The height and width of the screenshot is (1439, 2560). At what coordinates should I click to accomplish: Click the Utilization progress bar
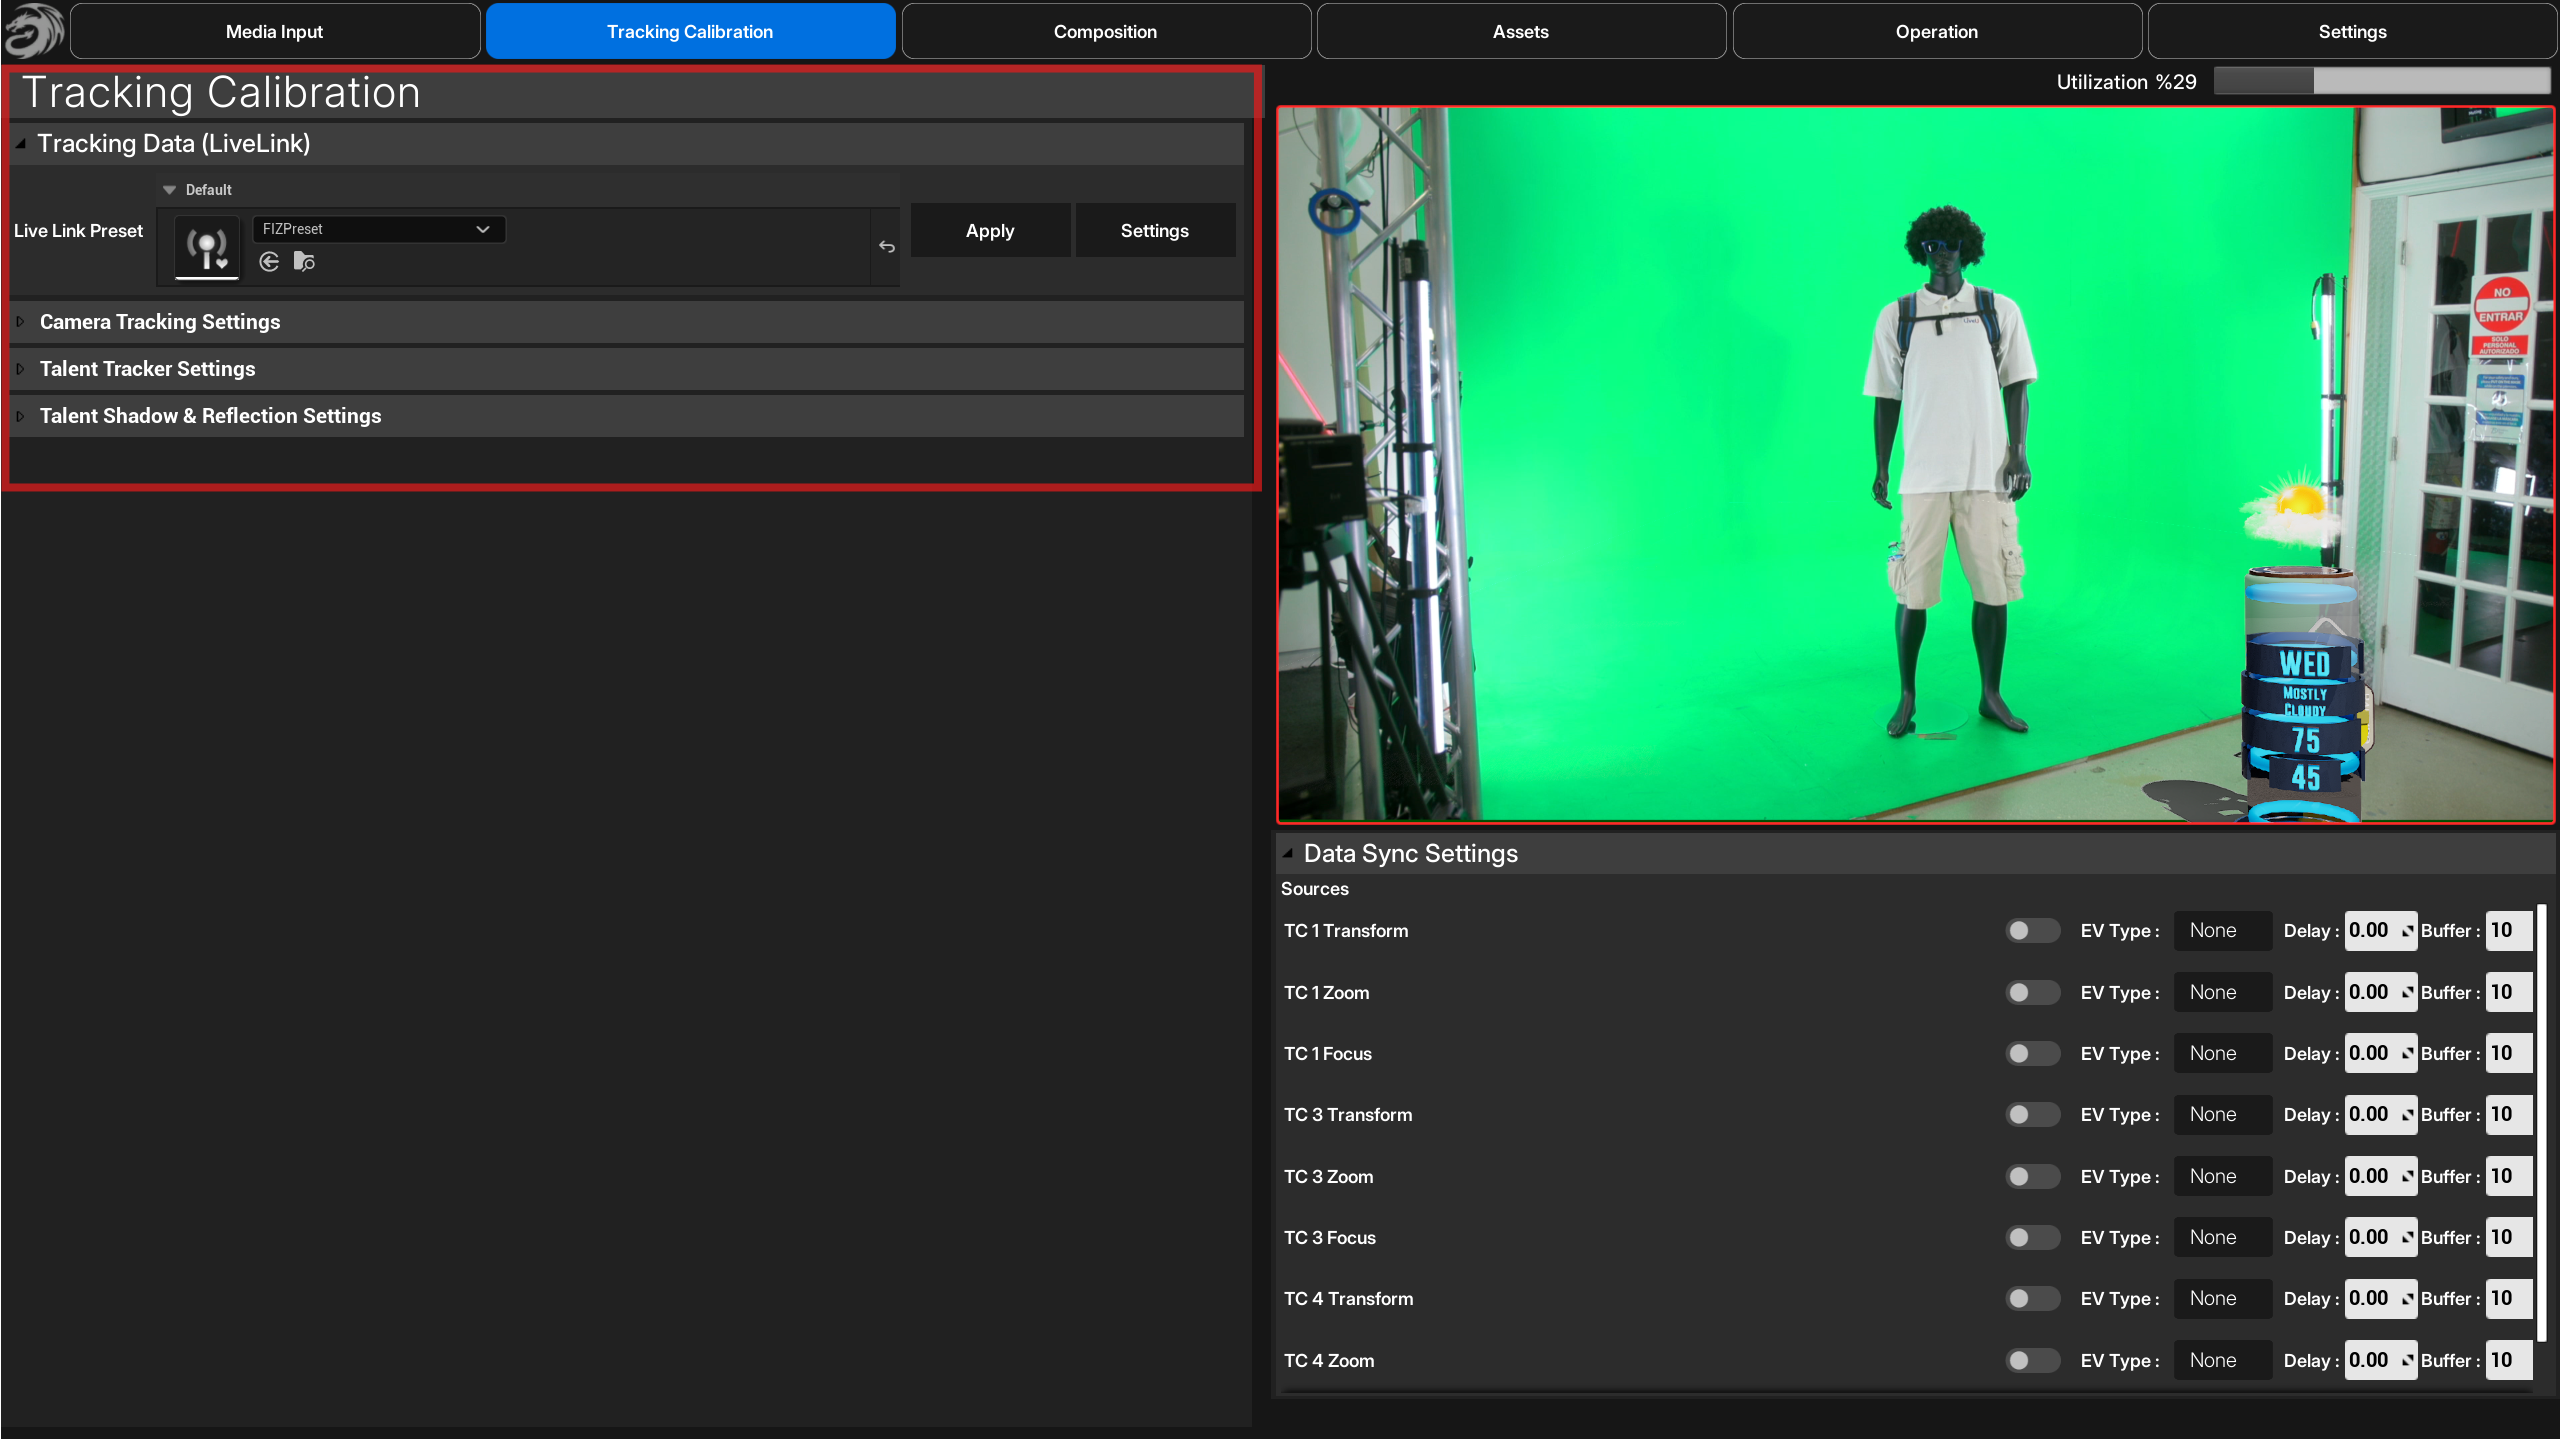(2381, 82)
